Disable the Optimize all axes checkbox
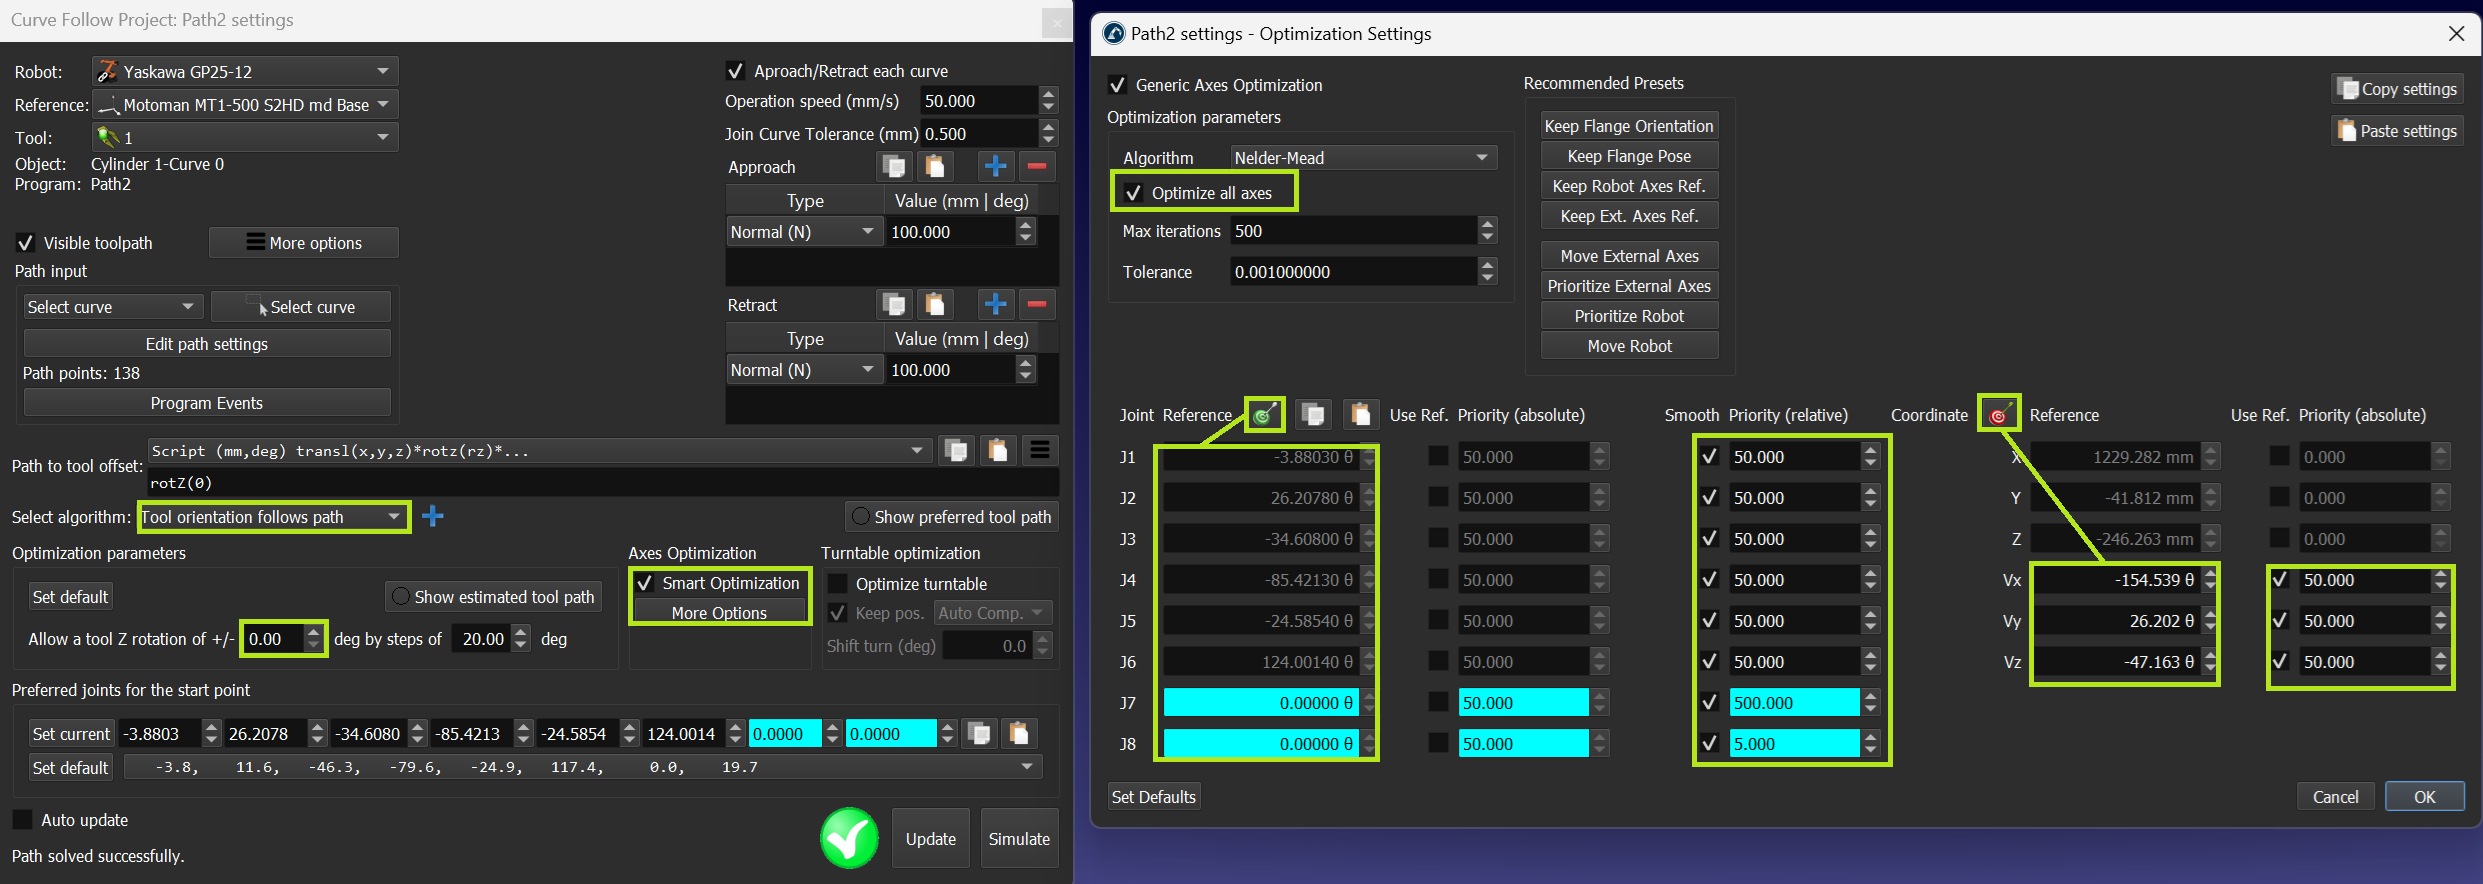This screenshot has height=884, width=2483. [1134, 193]
